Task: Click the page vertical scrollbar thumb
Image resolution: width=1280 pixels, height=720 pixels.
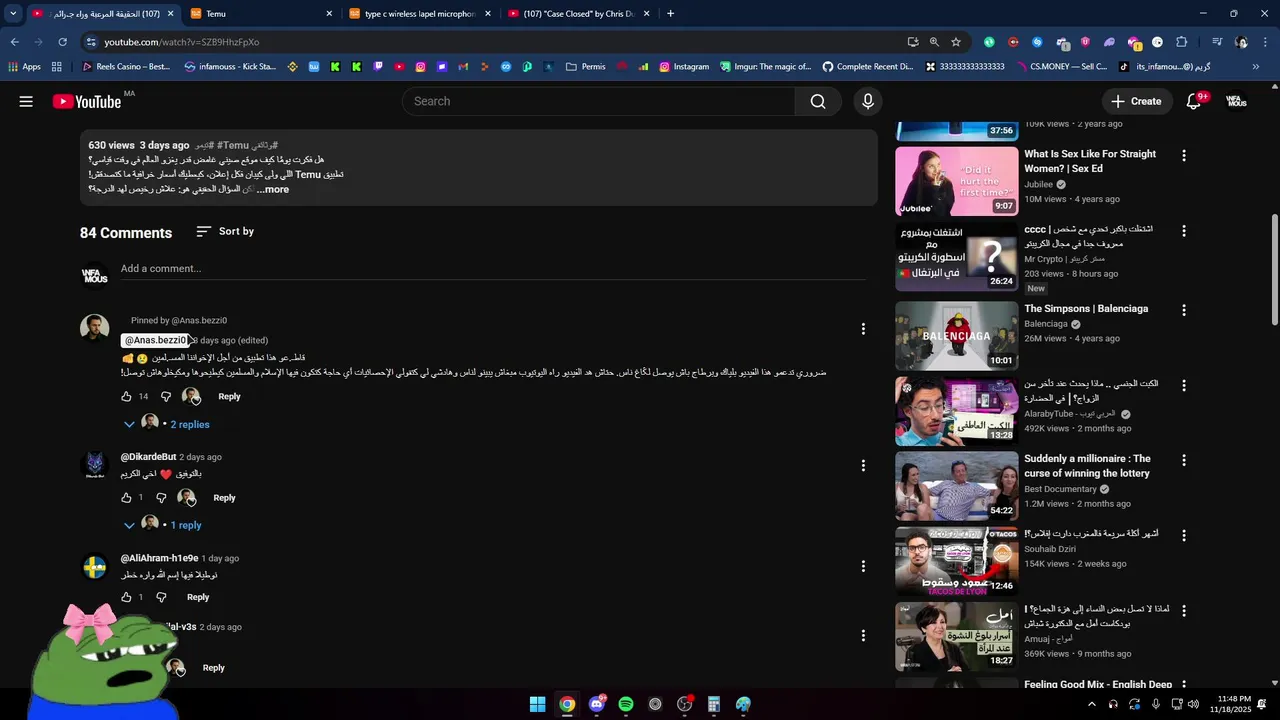Action: click(1274, 269)
